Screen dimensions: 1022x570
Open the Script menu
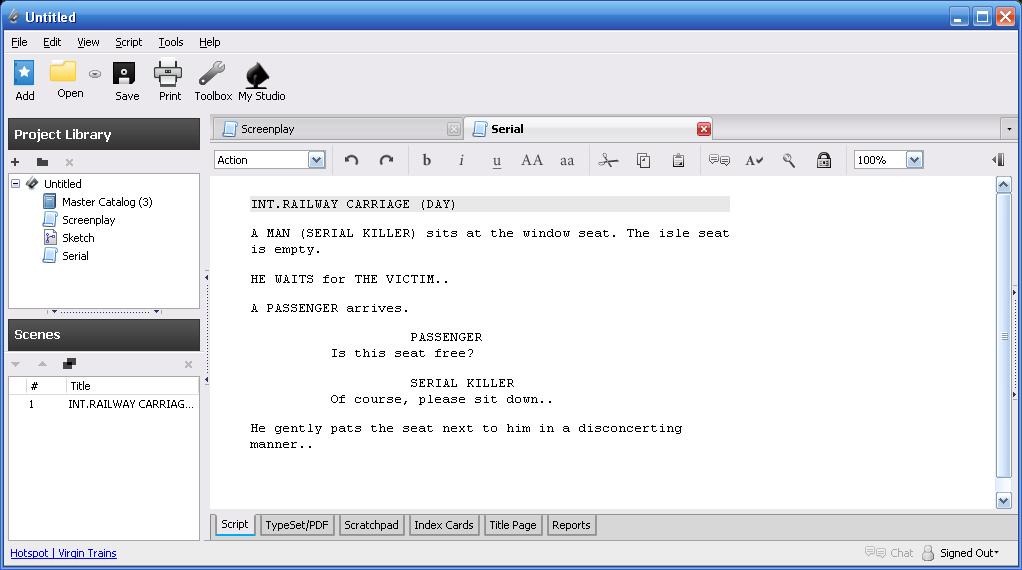coord(128,42)
